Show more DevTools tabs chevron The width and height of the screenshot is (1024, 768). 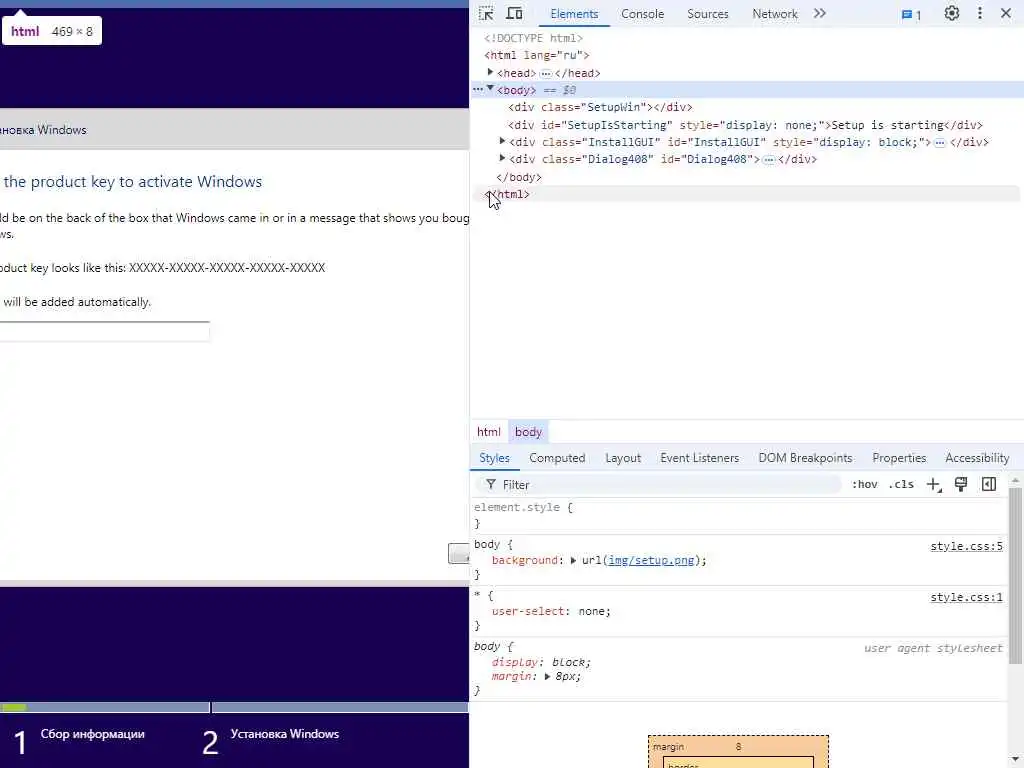[x=820, y=13]
